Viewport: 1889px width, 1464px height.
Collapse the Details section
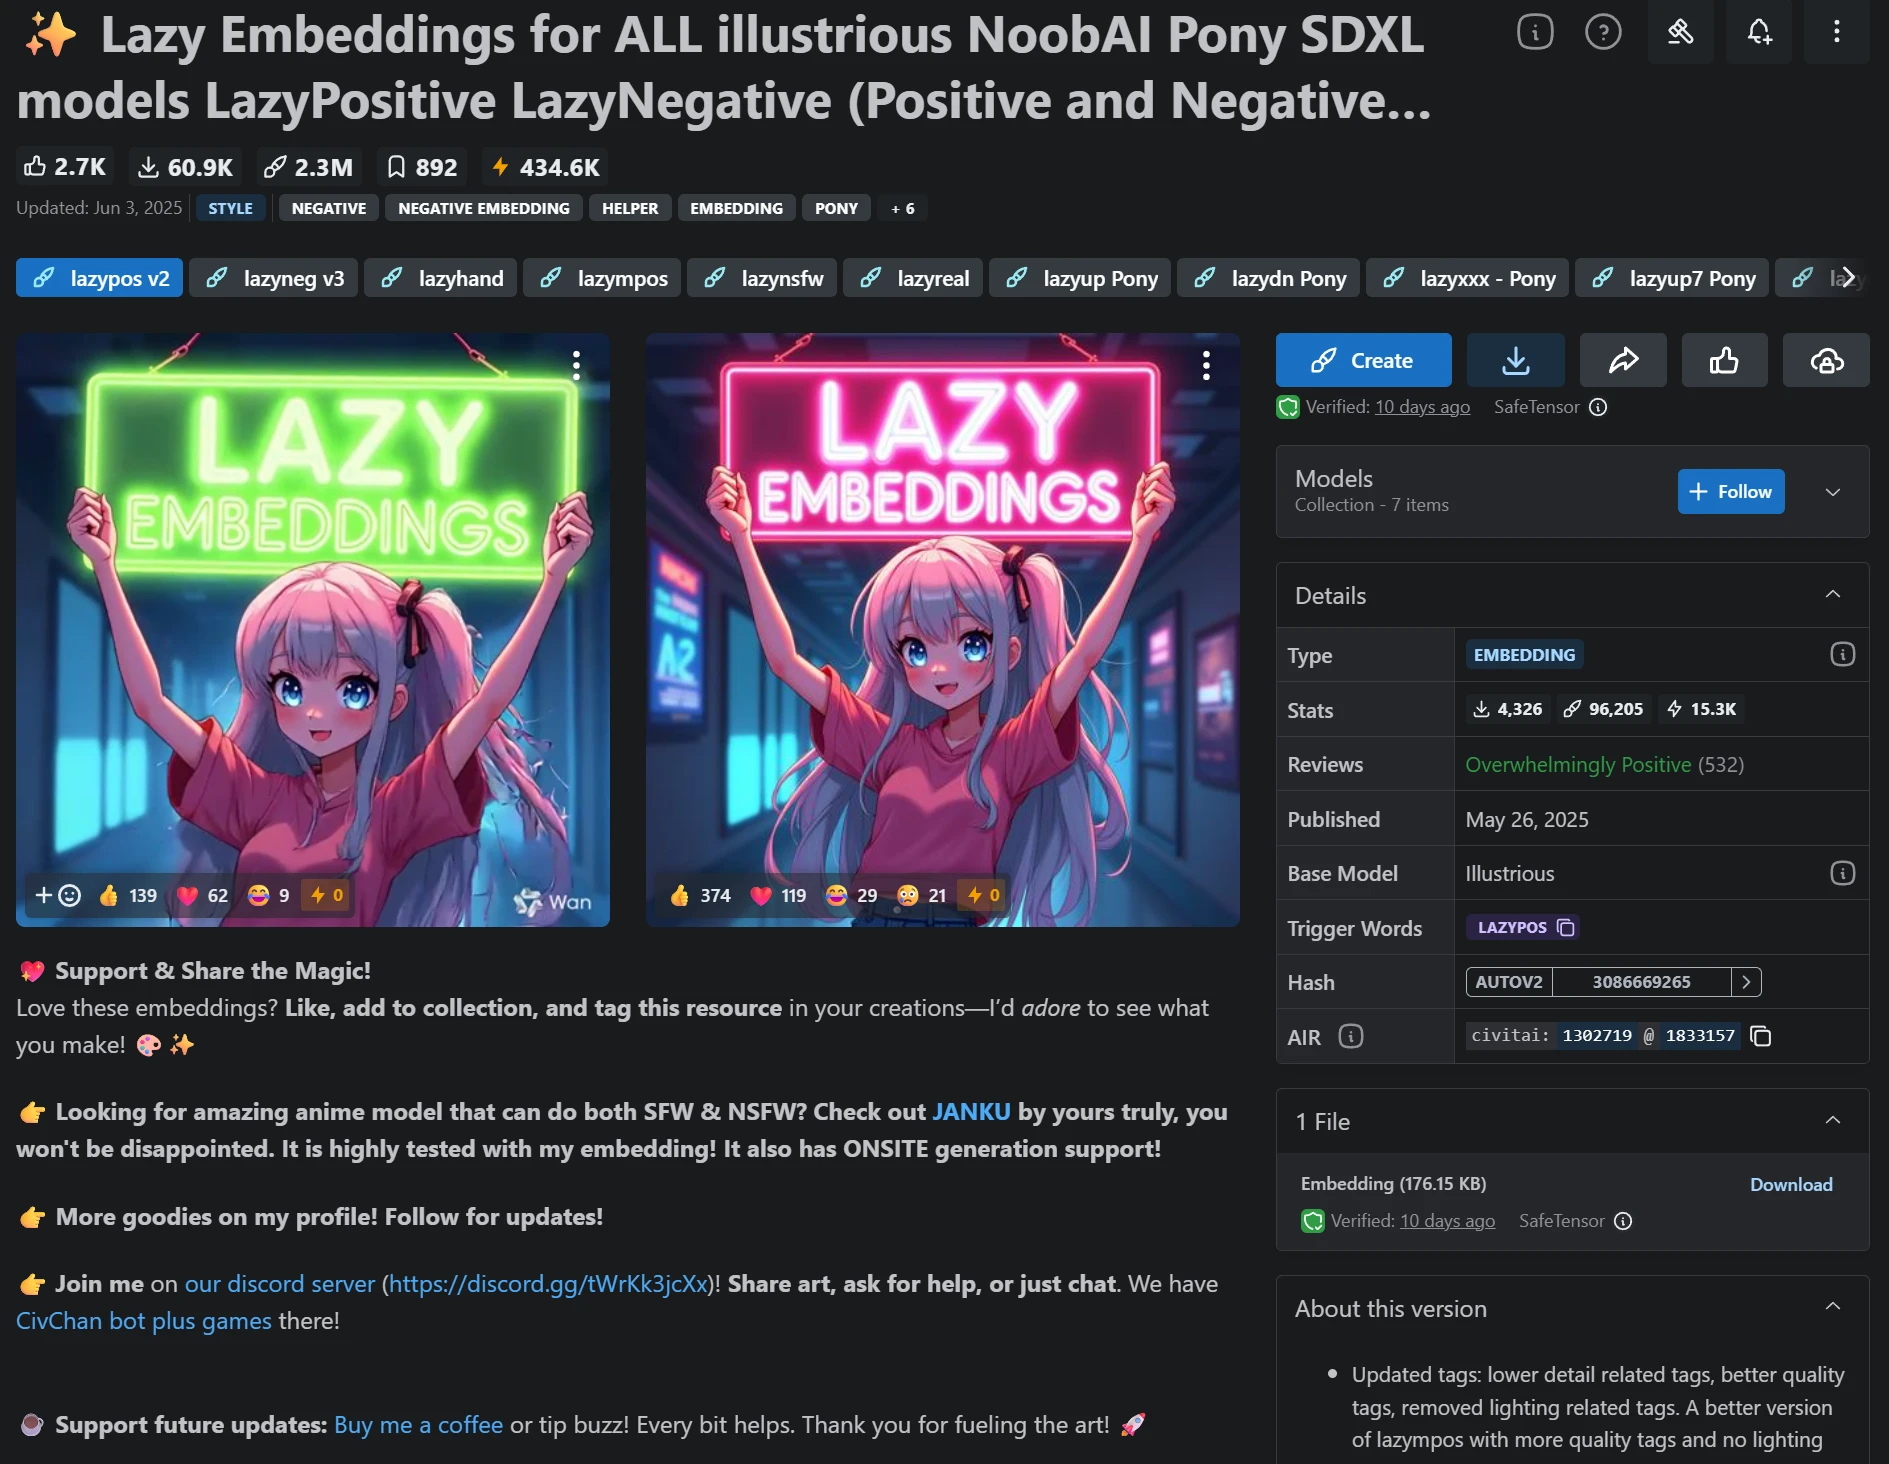(x=1833, y=594)
